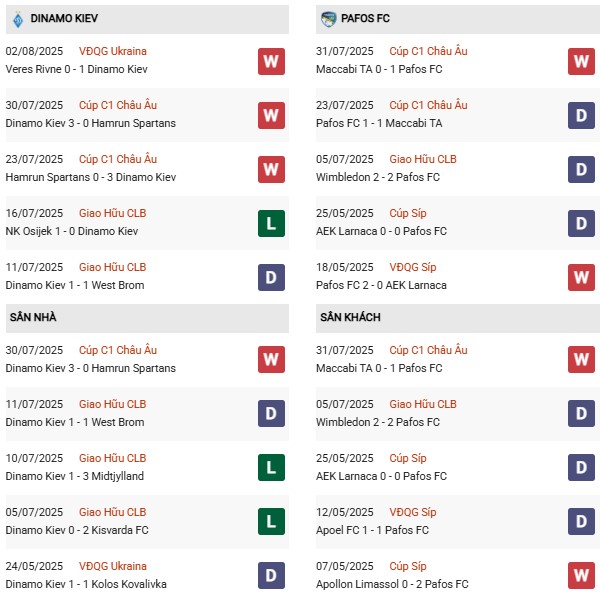This screenshot has height=599, width=600.
Task: Click the Pafos FC club logo
Action: pos(328,19)
